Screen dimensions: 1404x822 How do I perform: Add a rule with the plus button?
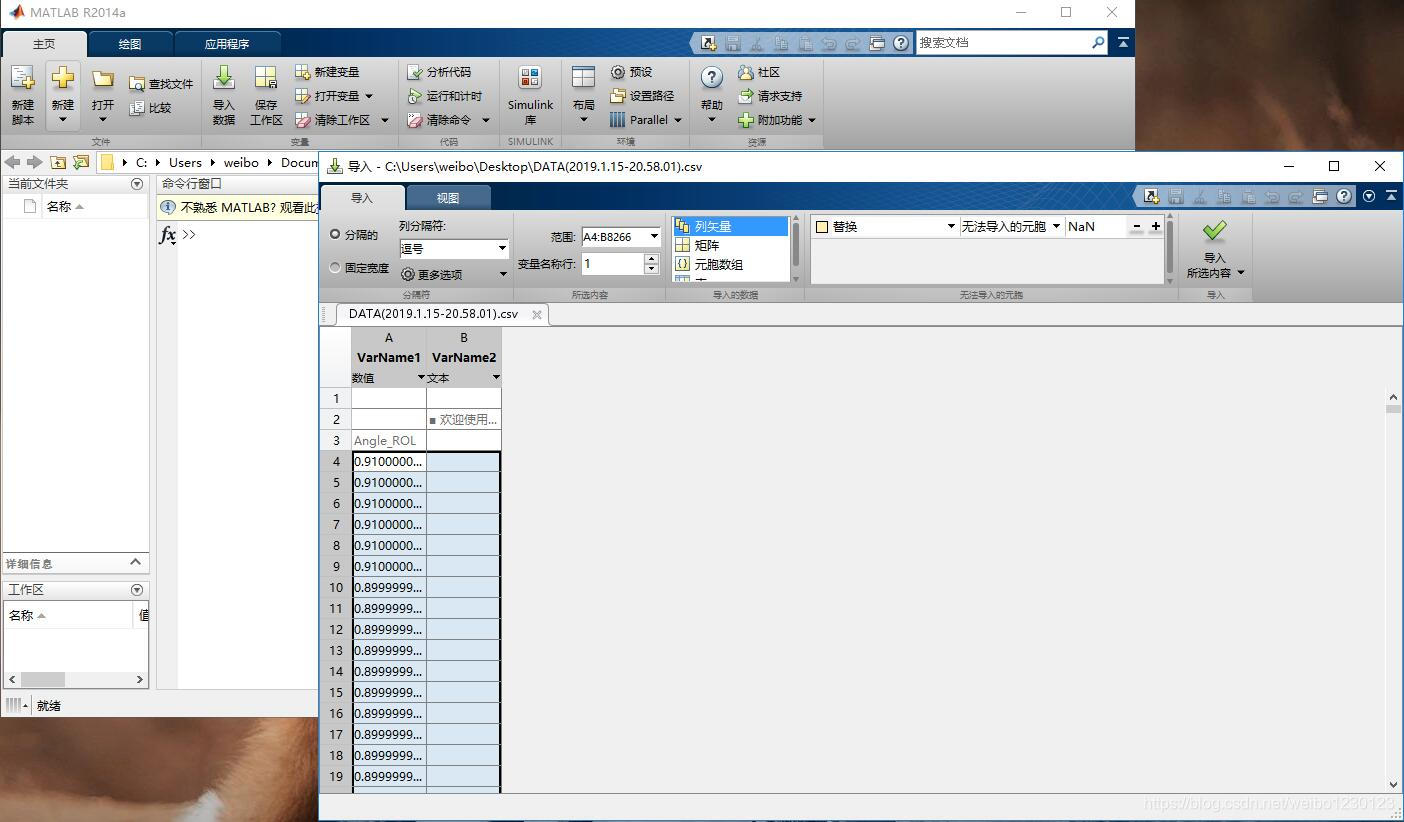[1156, 227]
